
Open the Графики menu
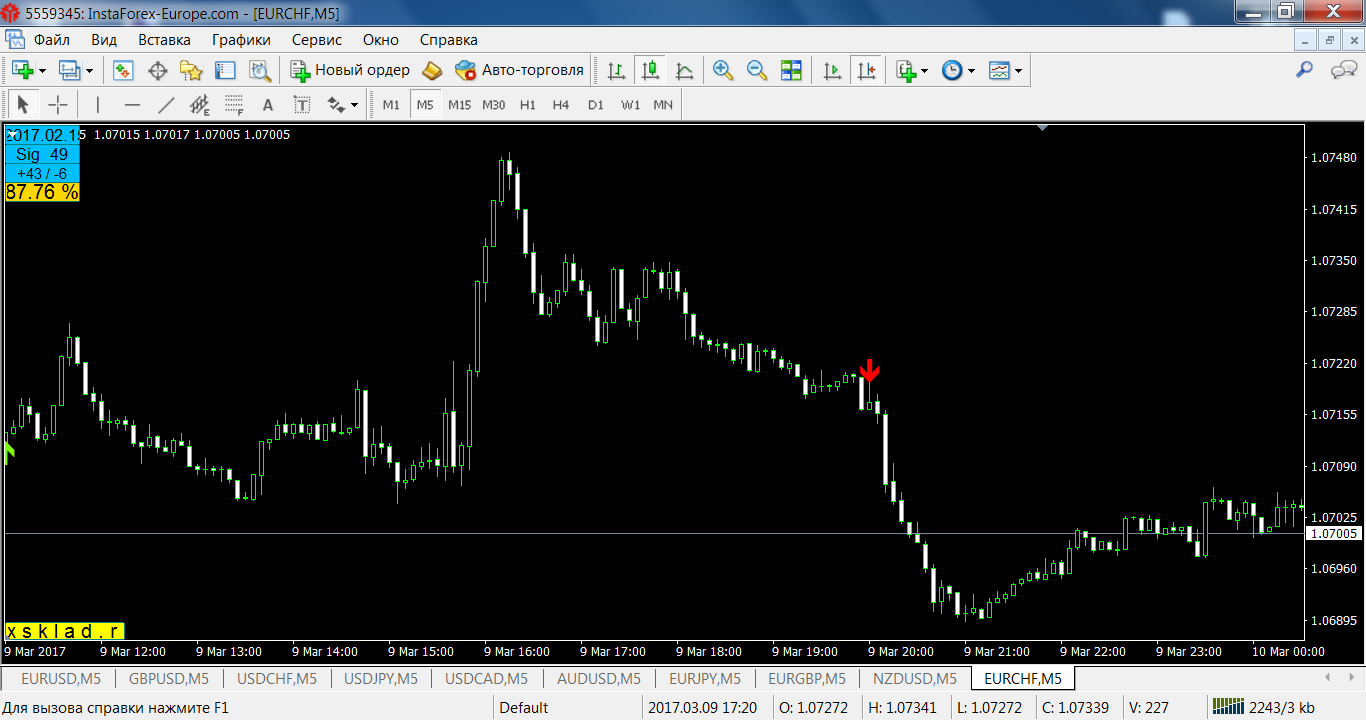point(241,40)
